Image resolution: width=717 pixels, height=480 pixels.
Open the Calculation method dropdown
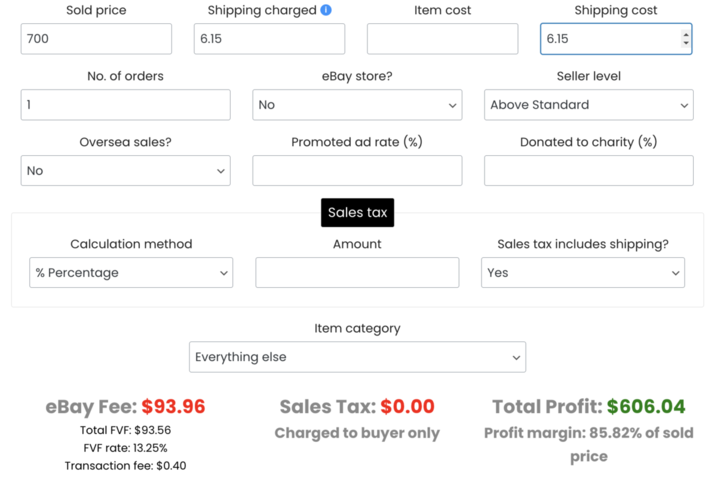131,273
